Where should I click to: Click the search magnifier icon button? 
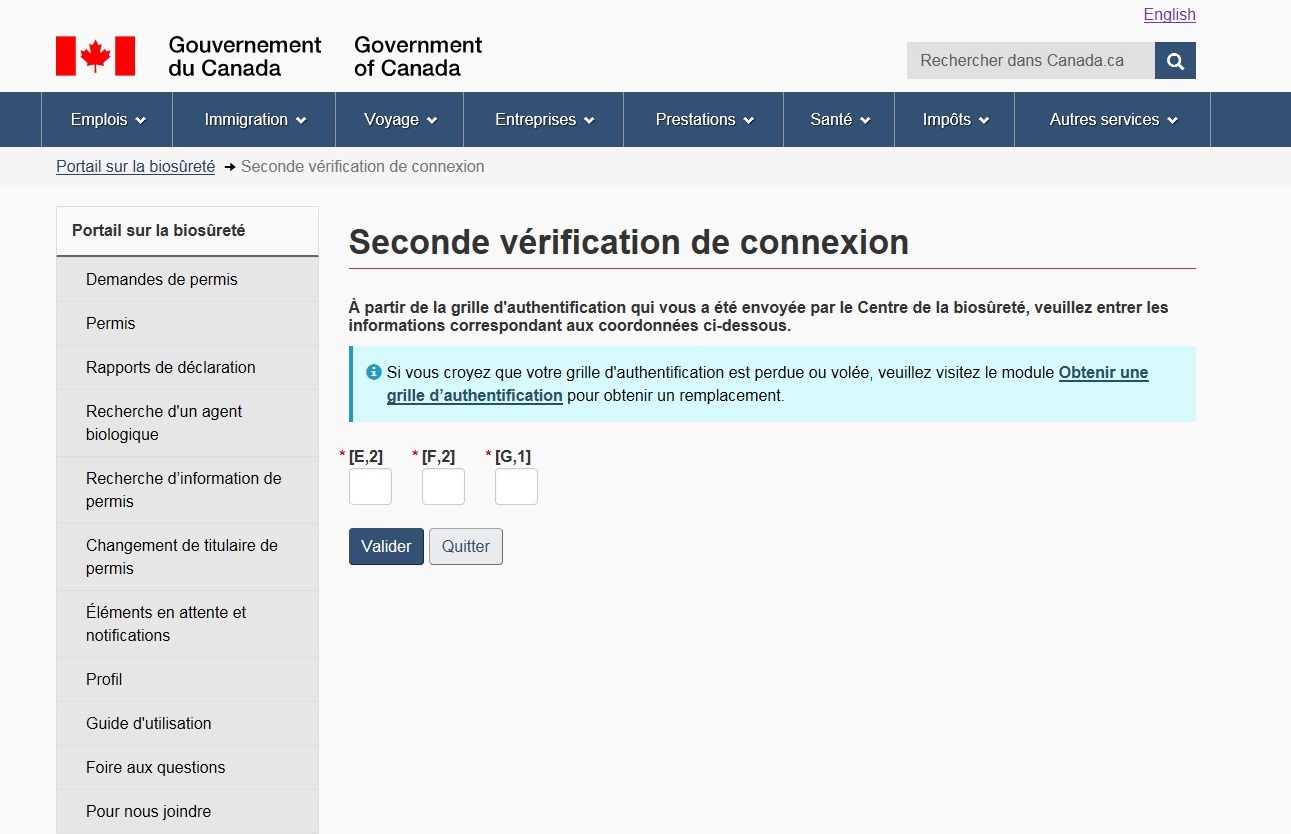click(x=1175, y=61)
